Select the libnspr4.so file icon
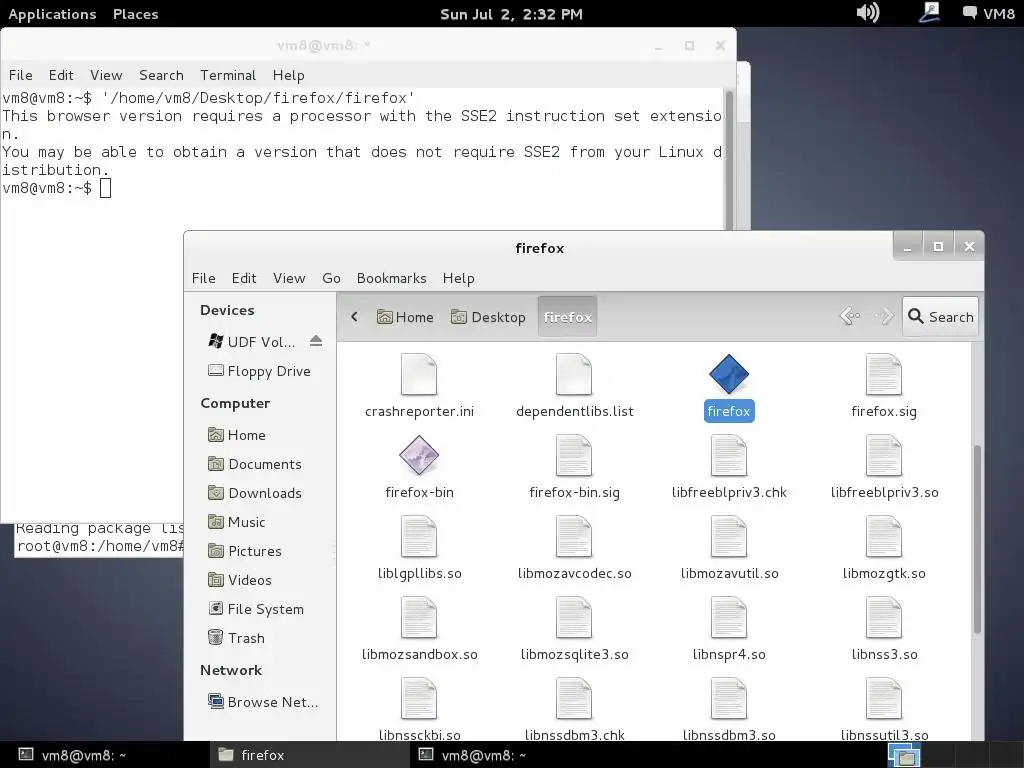1024x768 pixels. coord(729,617)
